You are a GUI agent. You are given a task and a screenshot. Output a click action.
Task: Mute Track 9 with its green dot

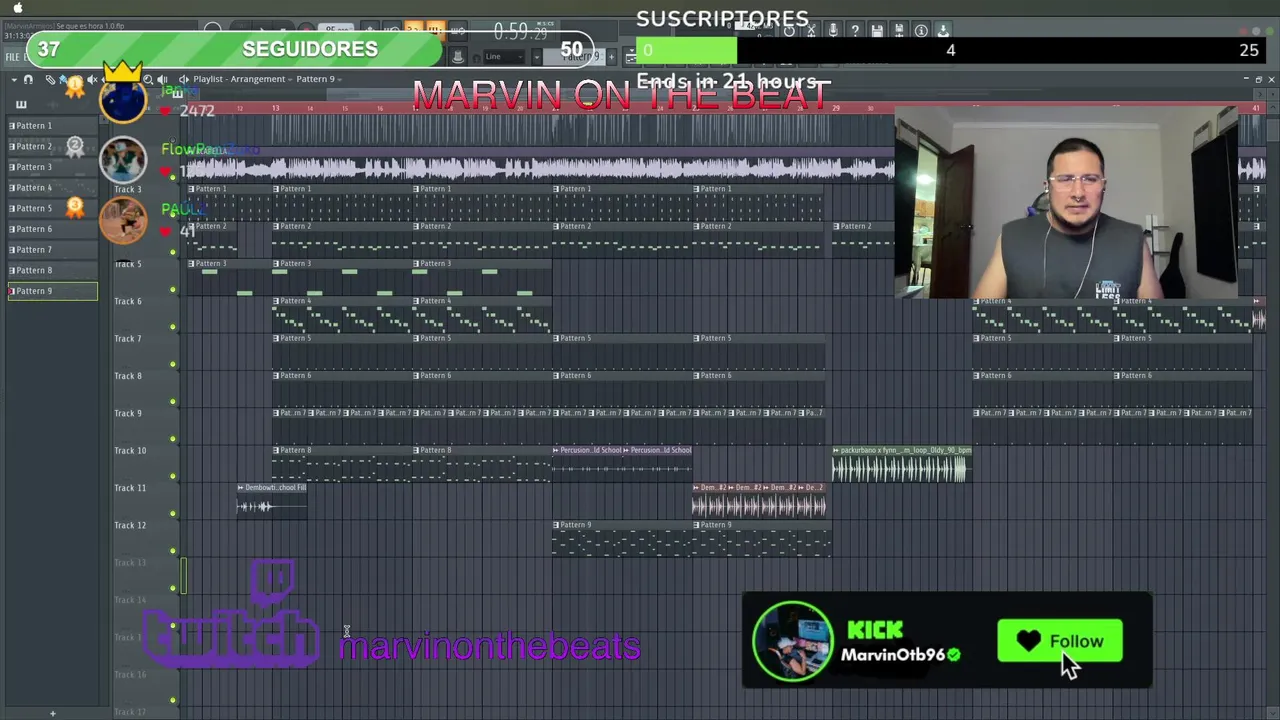(172, 439)
